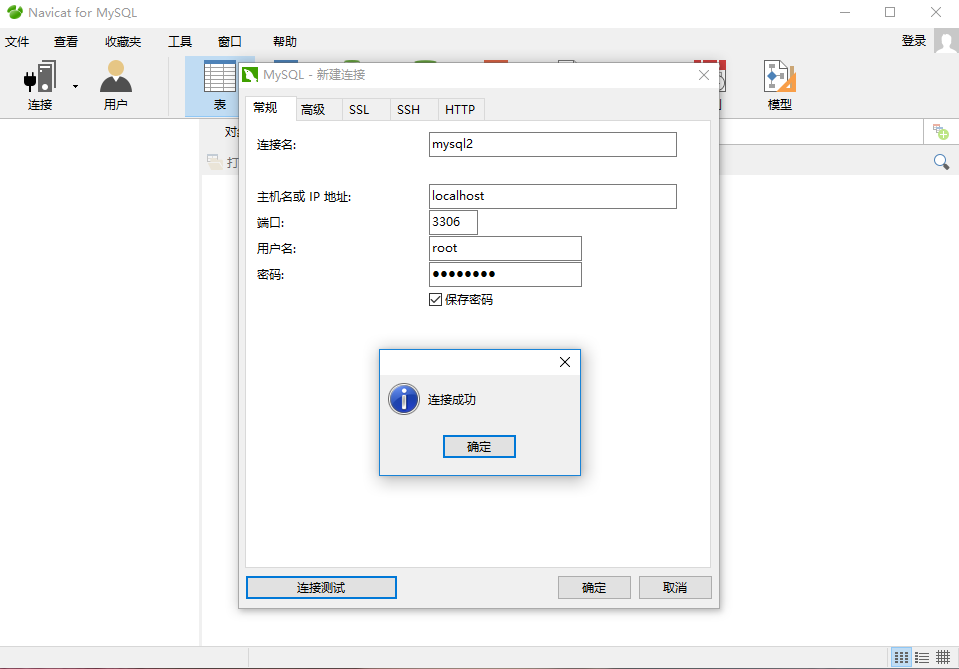This screenshot has height=669, width=959.
Task: Click the port field showing 3306
Action: (x=453, y=222)
